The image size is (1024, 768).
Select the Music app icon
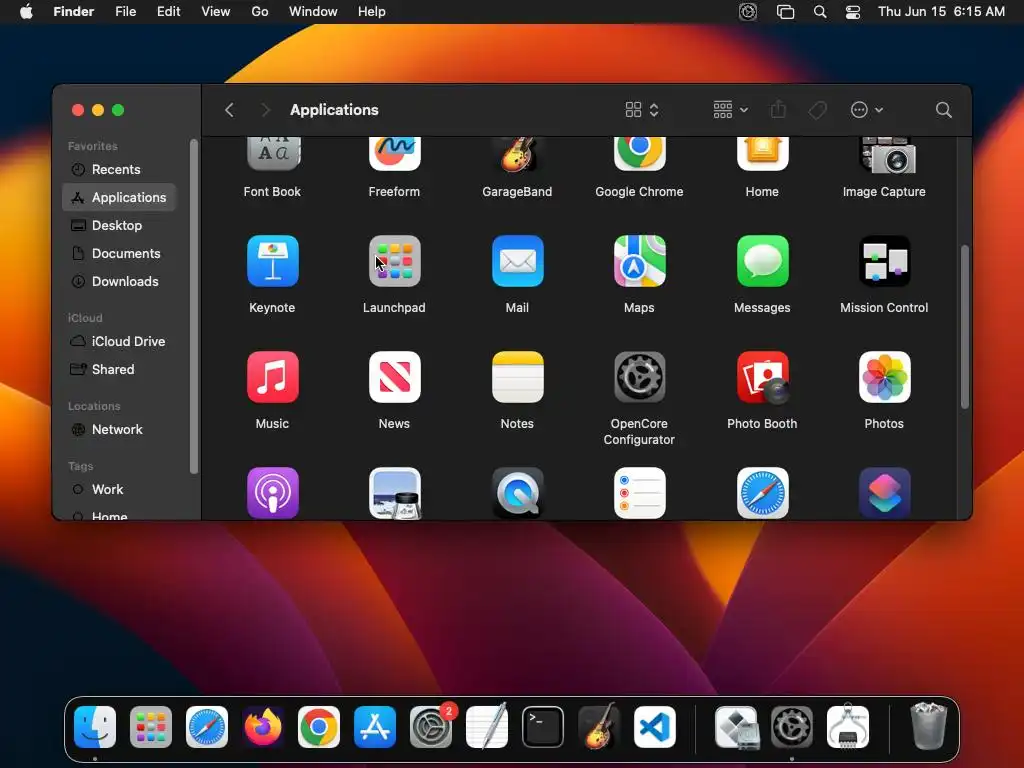[272, 377]
